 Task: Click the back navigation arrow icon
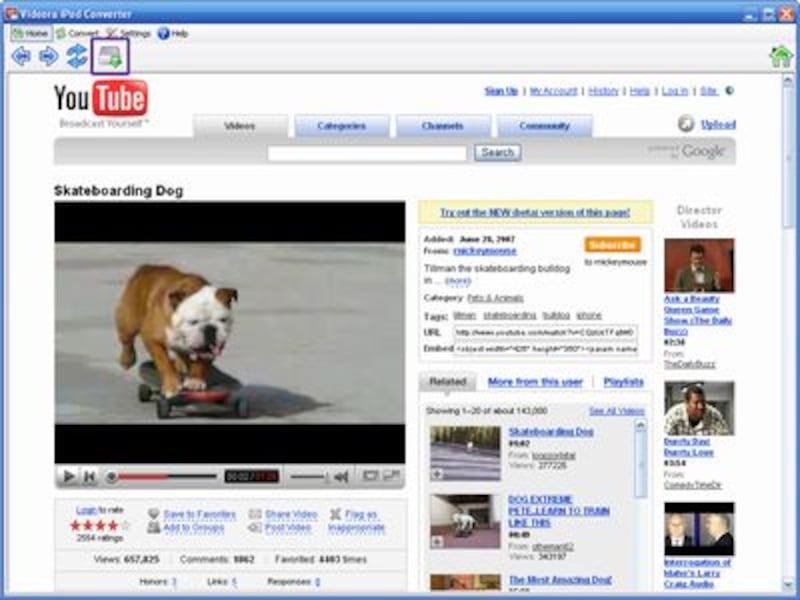click(x=22, y=53)
